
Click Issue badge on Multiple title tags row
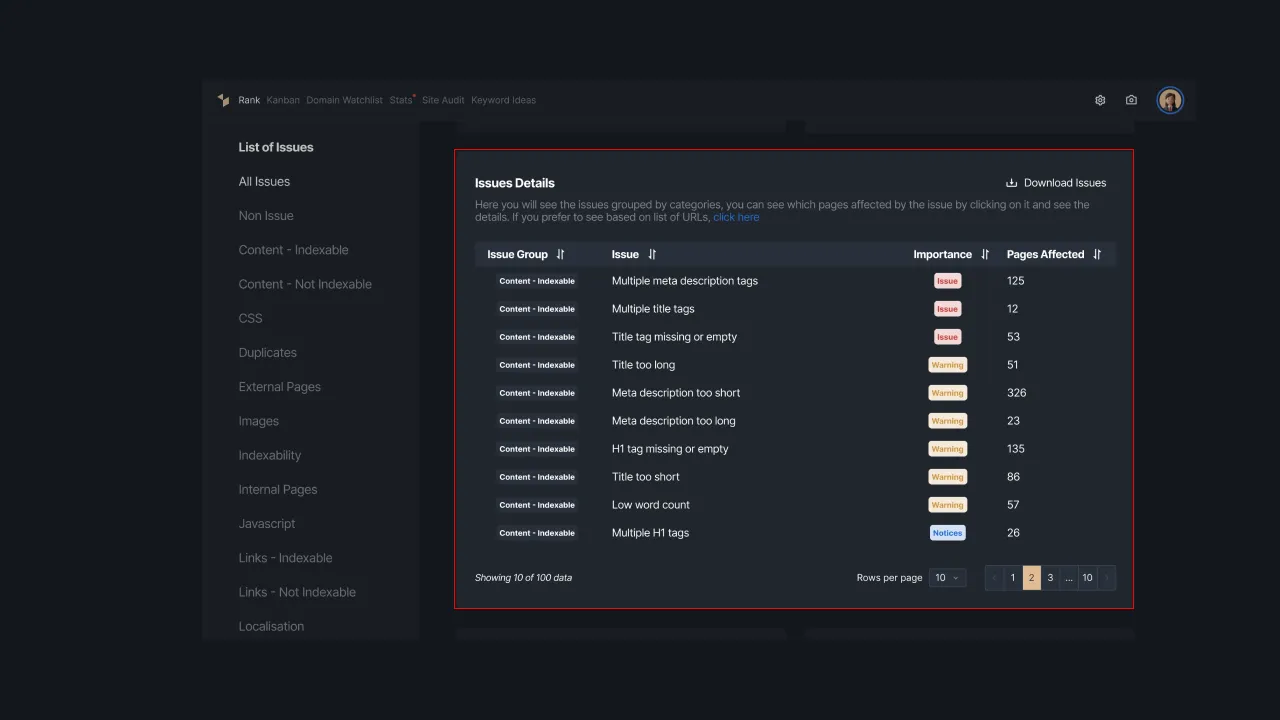(947, 309)
